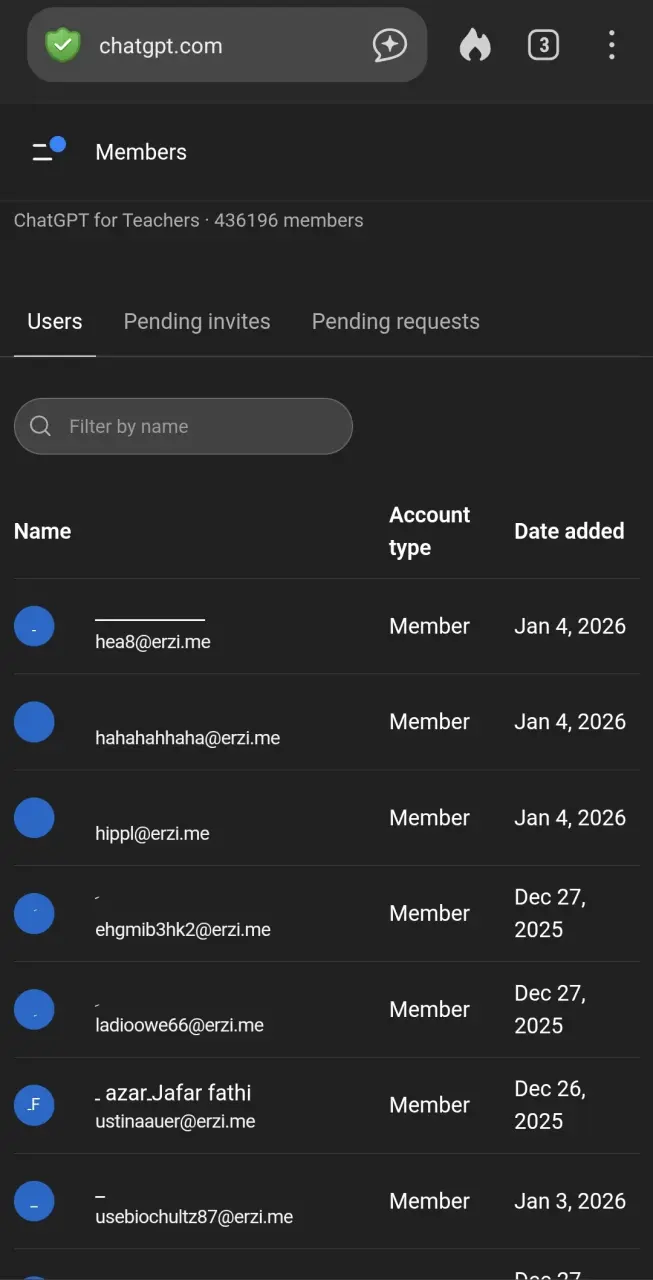Viewport: 653px width, 1280px height.
Task: Click the Jan 3, 2026 date
Action: pyautogui.click(x=570, y=1201)
